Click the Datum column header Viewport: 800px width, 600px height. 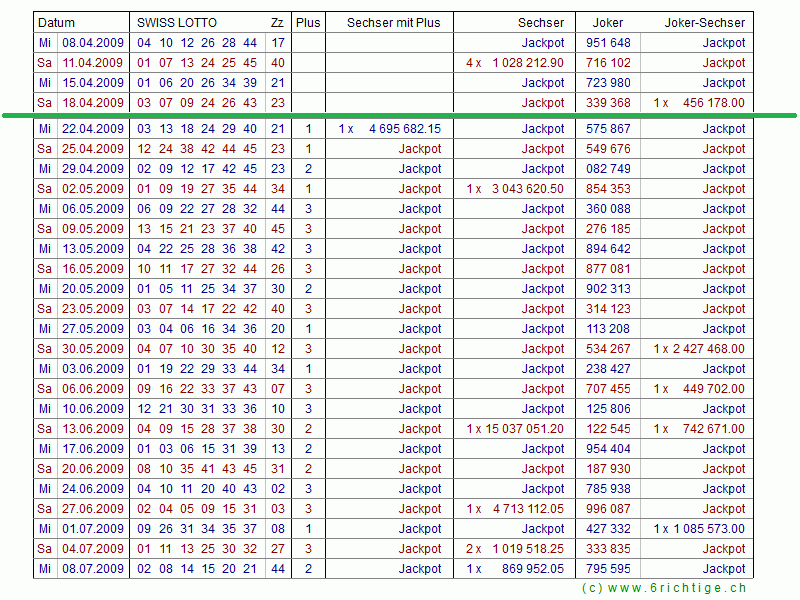(x=56, y=23)
